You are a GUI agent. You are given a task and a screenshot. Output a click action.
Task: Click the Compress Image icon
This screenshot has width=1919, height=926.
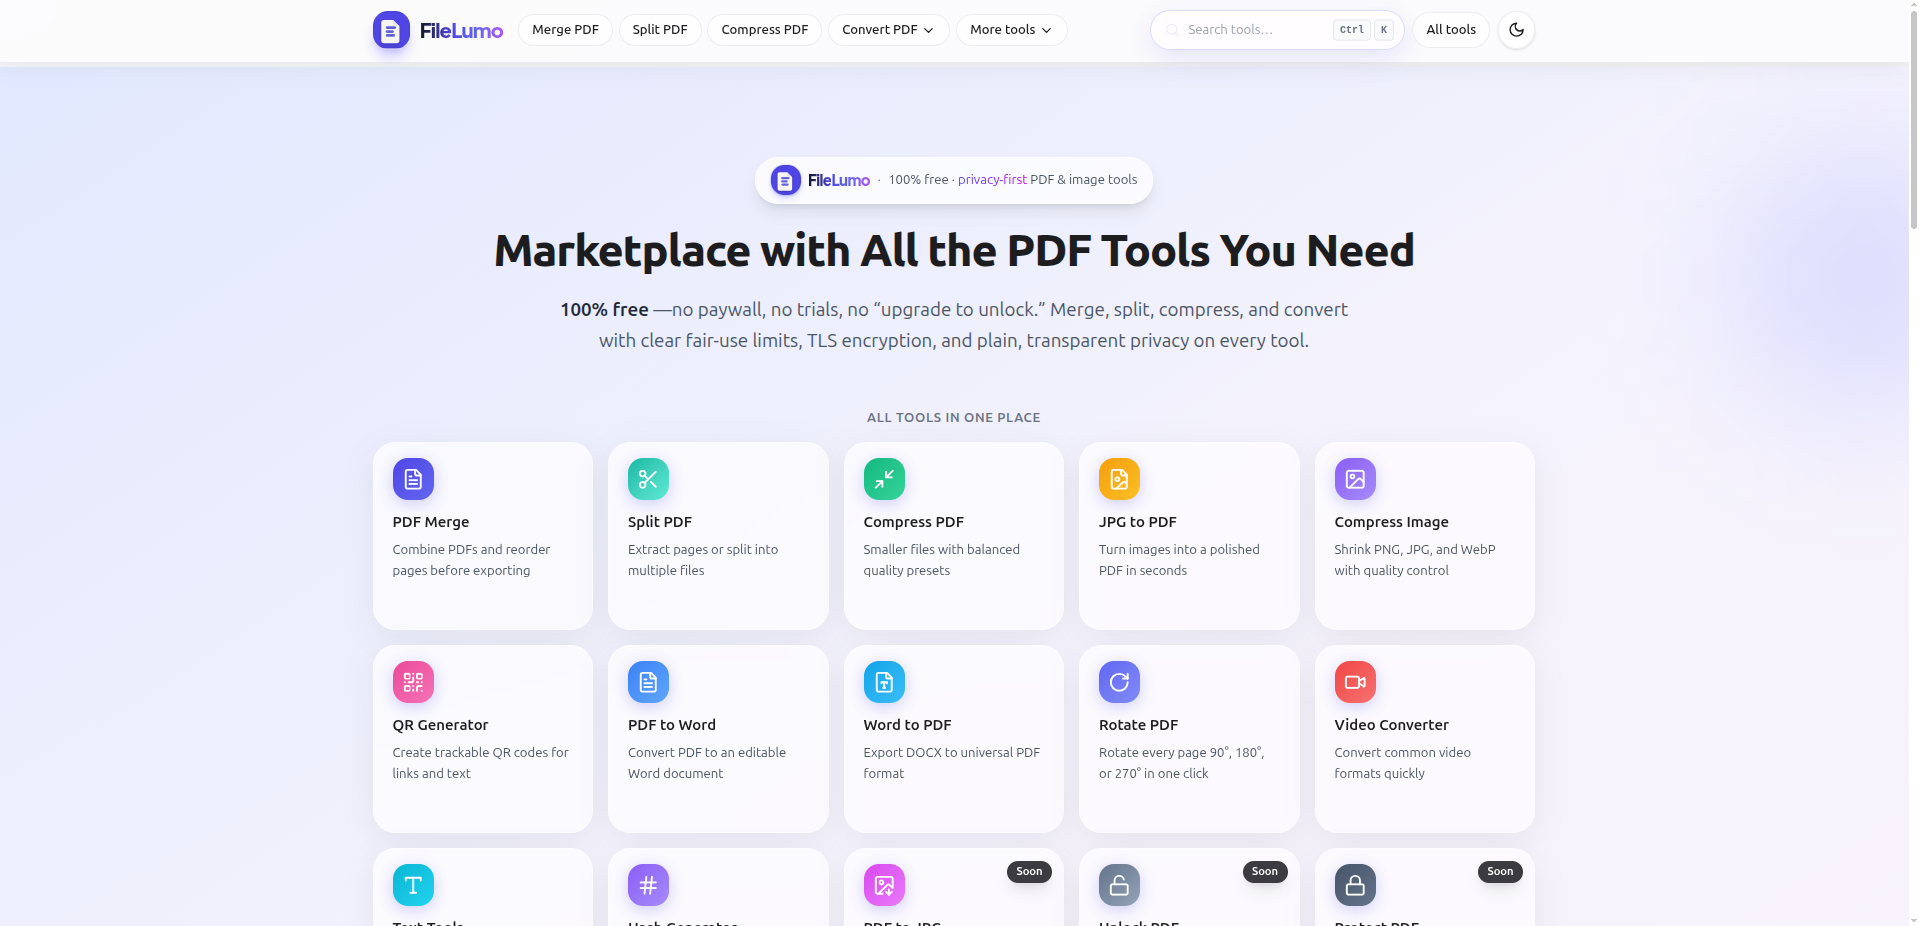pyautogui.click(x=1355, y=479)
